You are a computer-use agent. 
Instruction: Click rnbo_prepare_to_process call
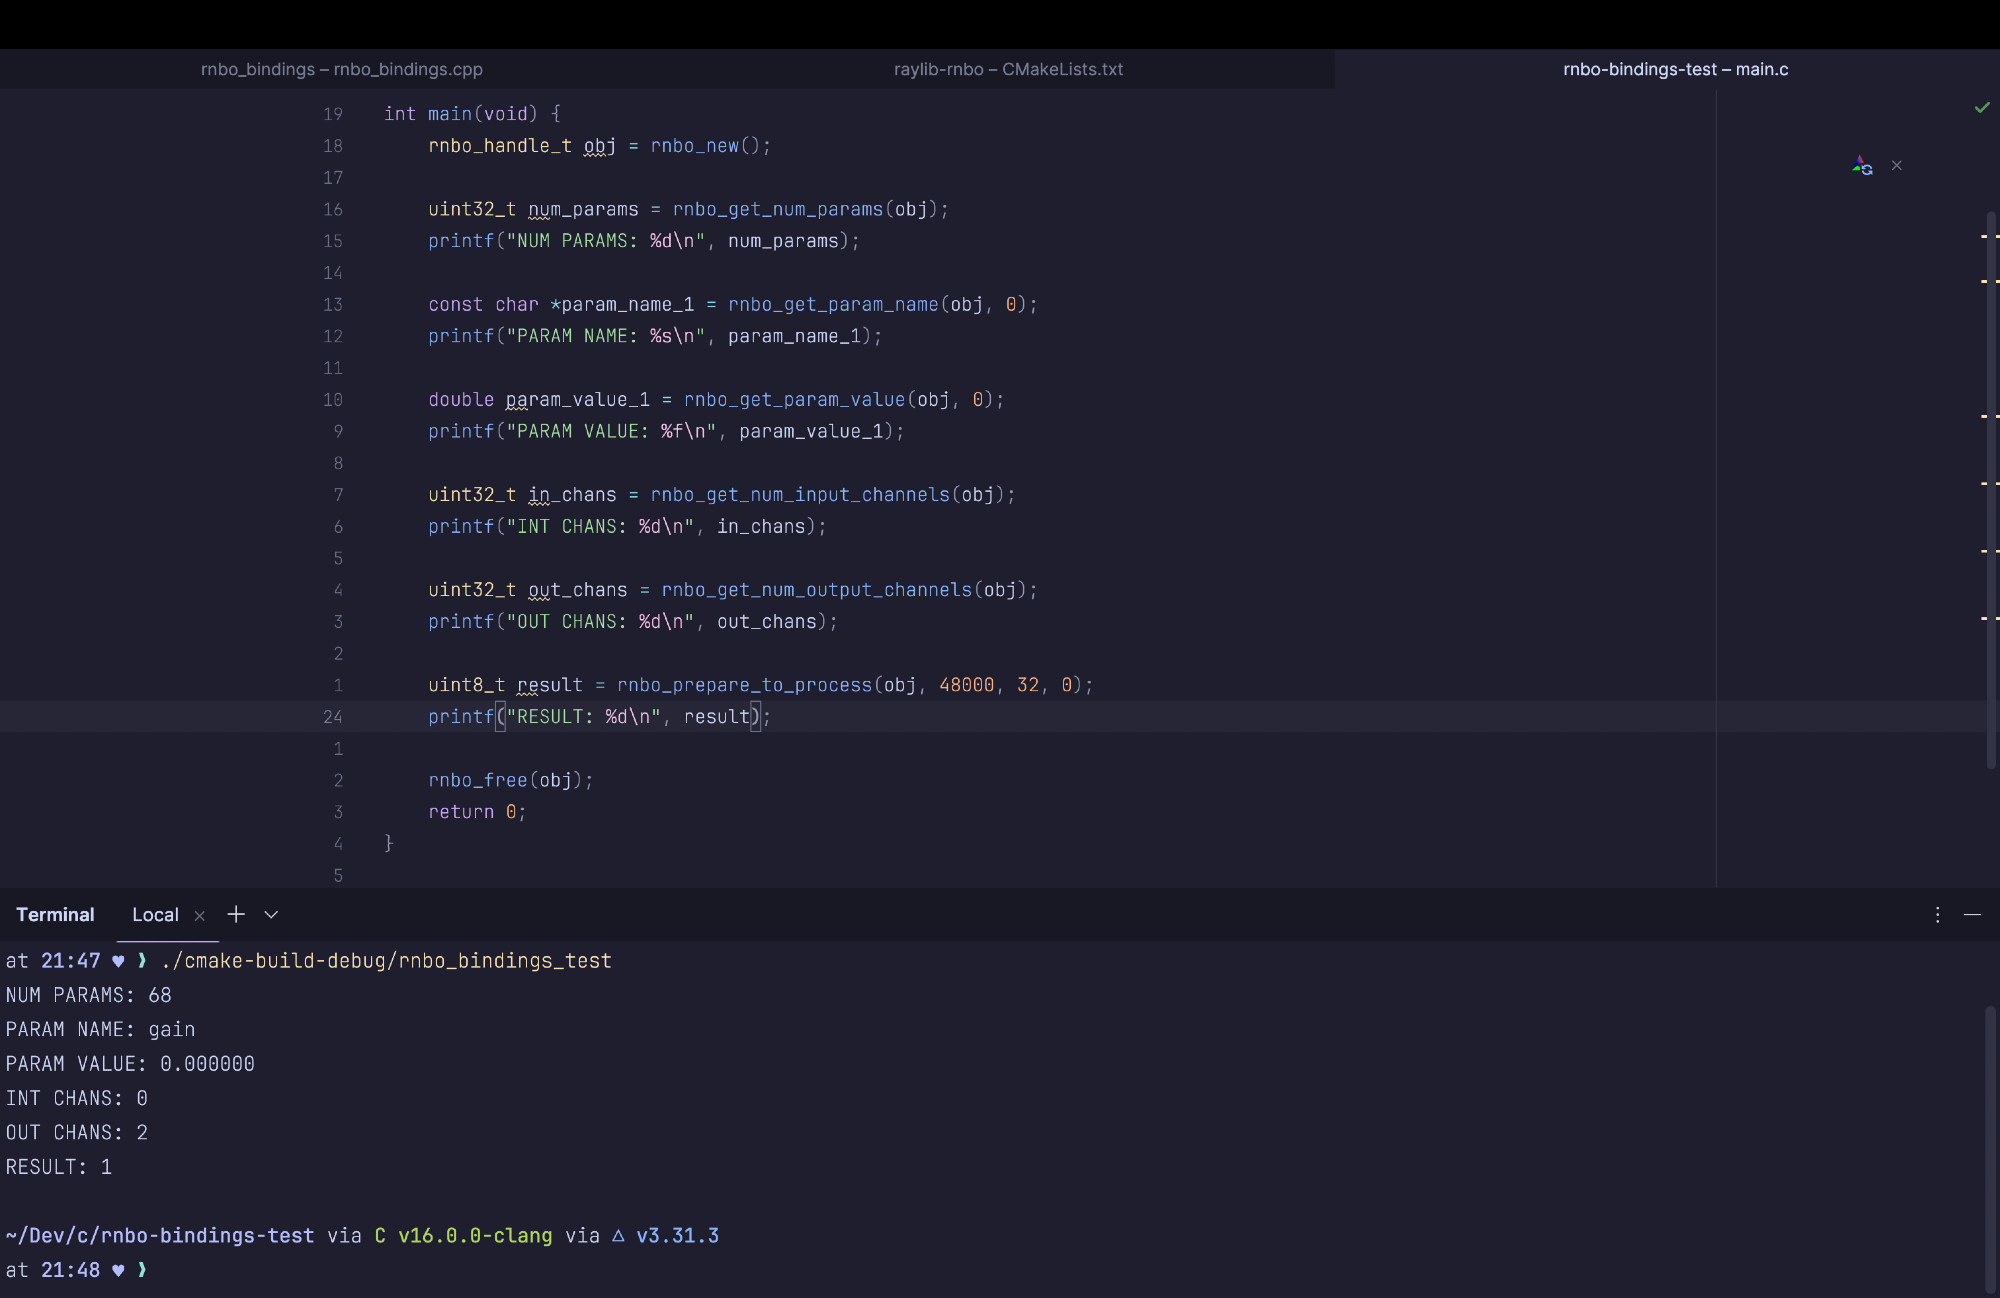click(x=744, y=684)
